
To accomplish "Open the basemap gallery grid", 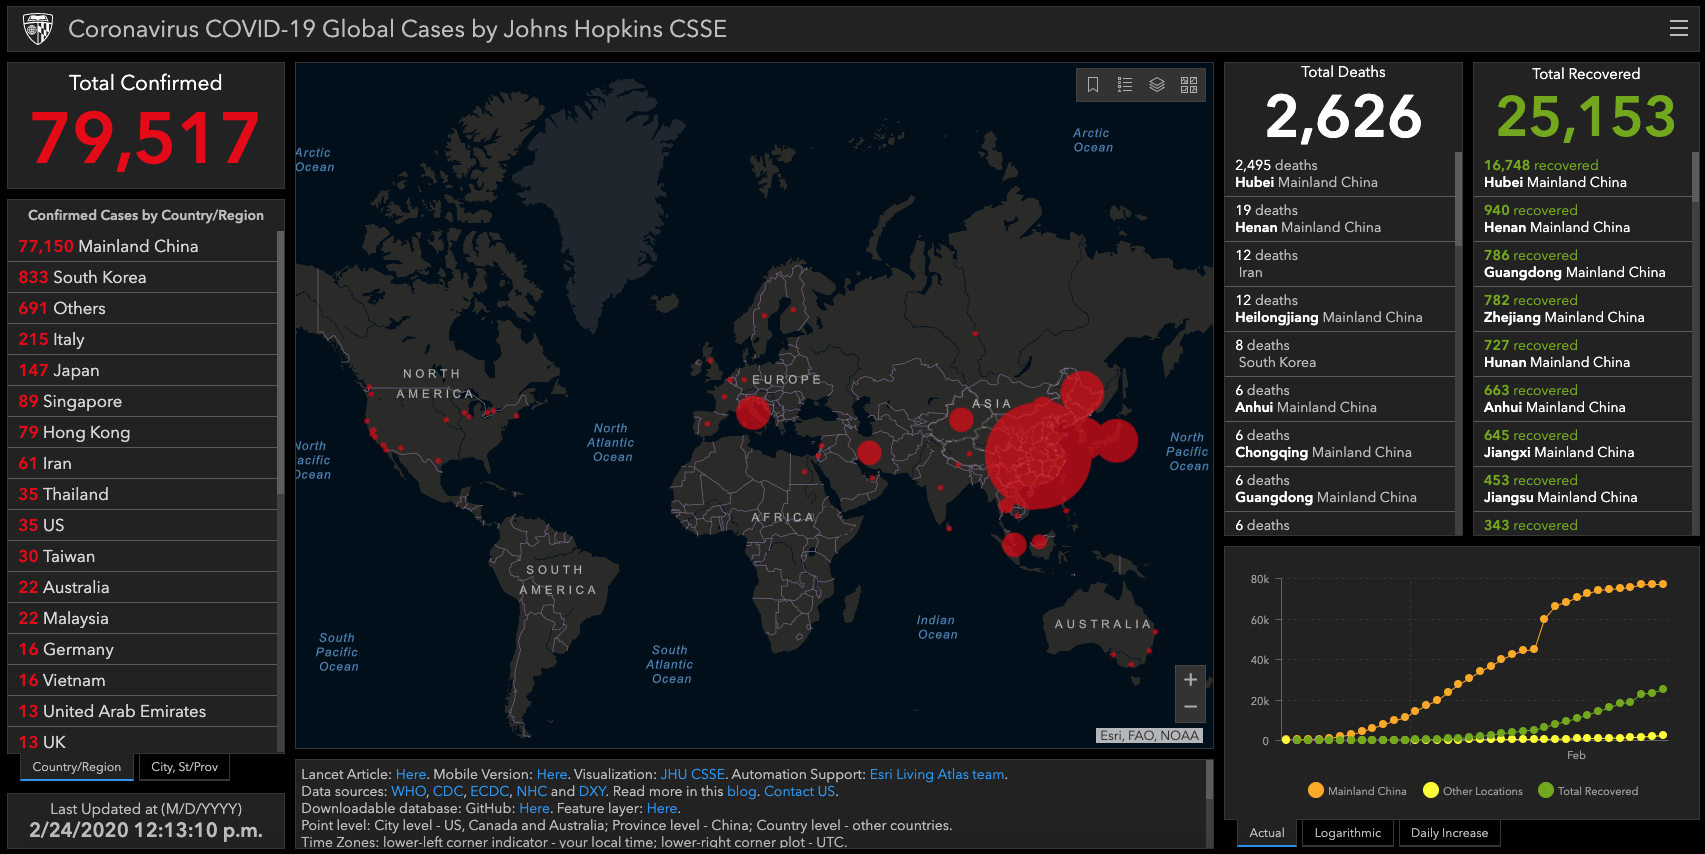I will (1189, 85).
